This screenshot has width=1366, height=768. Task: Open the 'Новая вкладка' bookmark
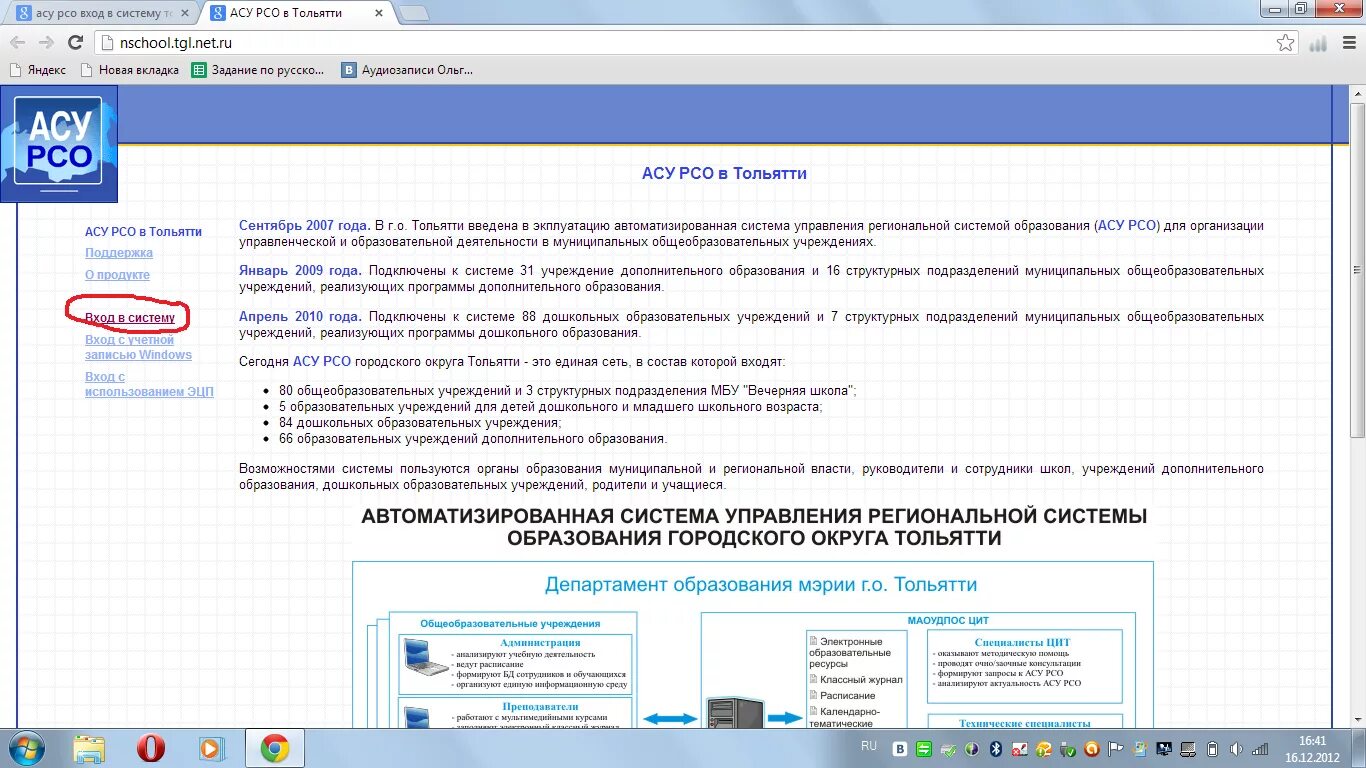129,70
